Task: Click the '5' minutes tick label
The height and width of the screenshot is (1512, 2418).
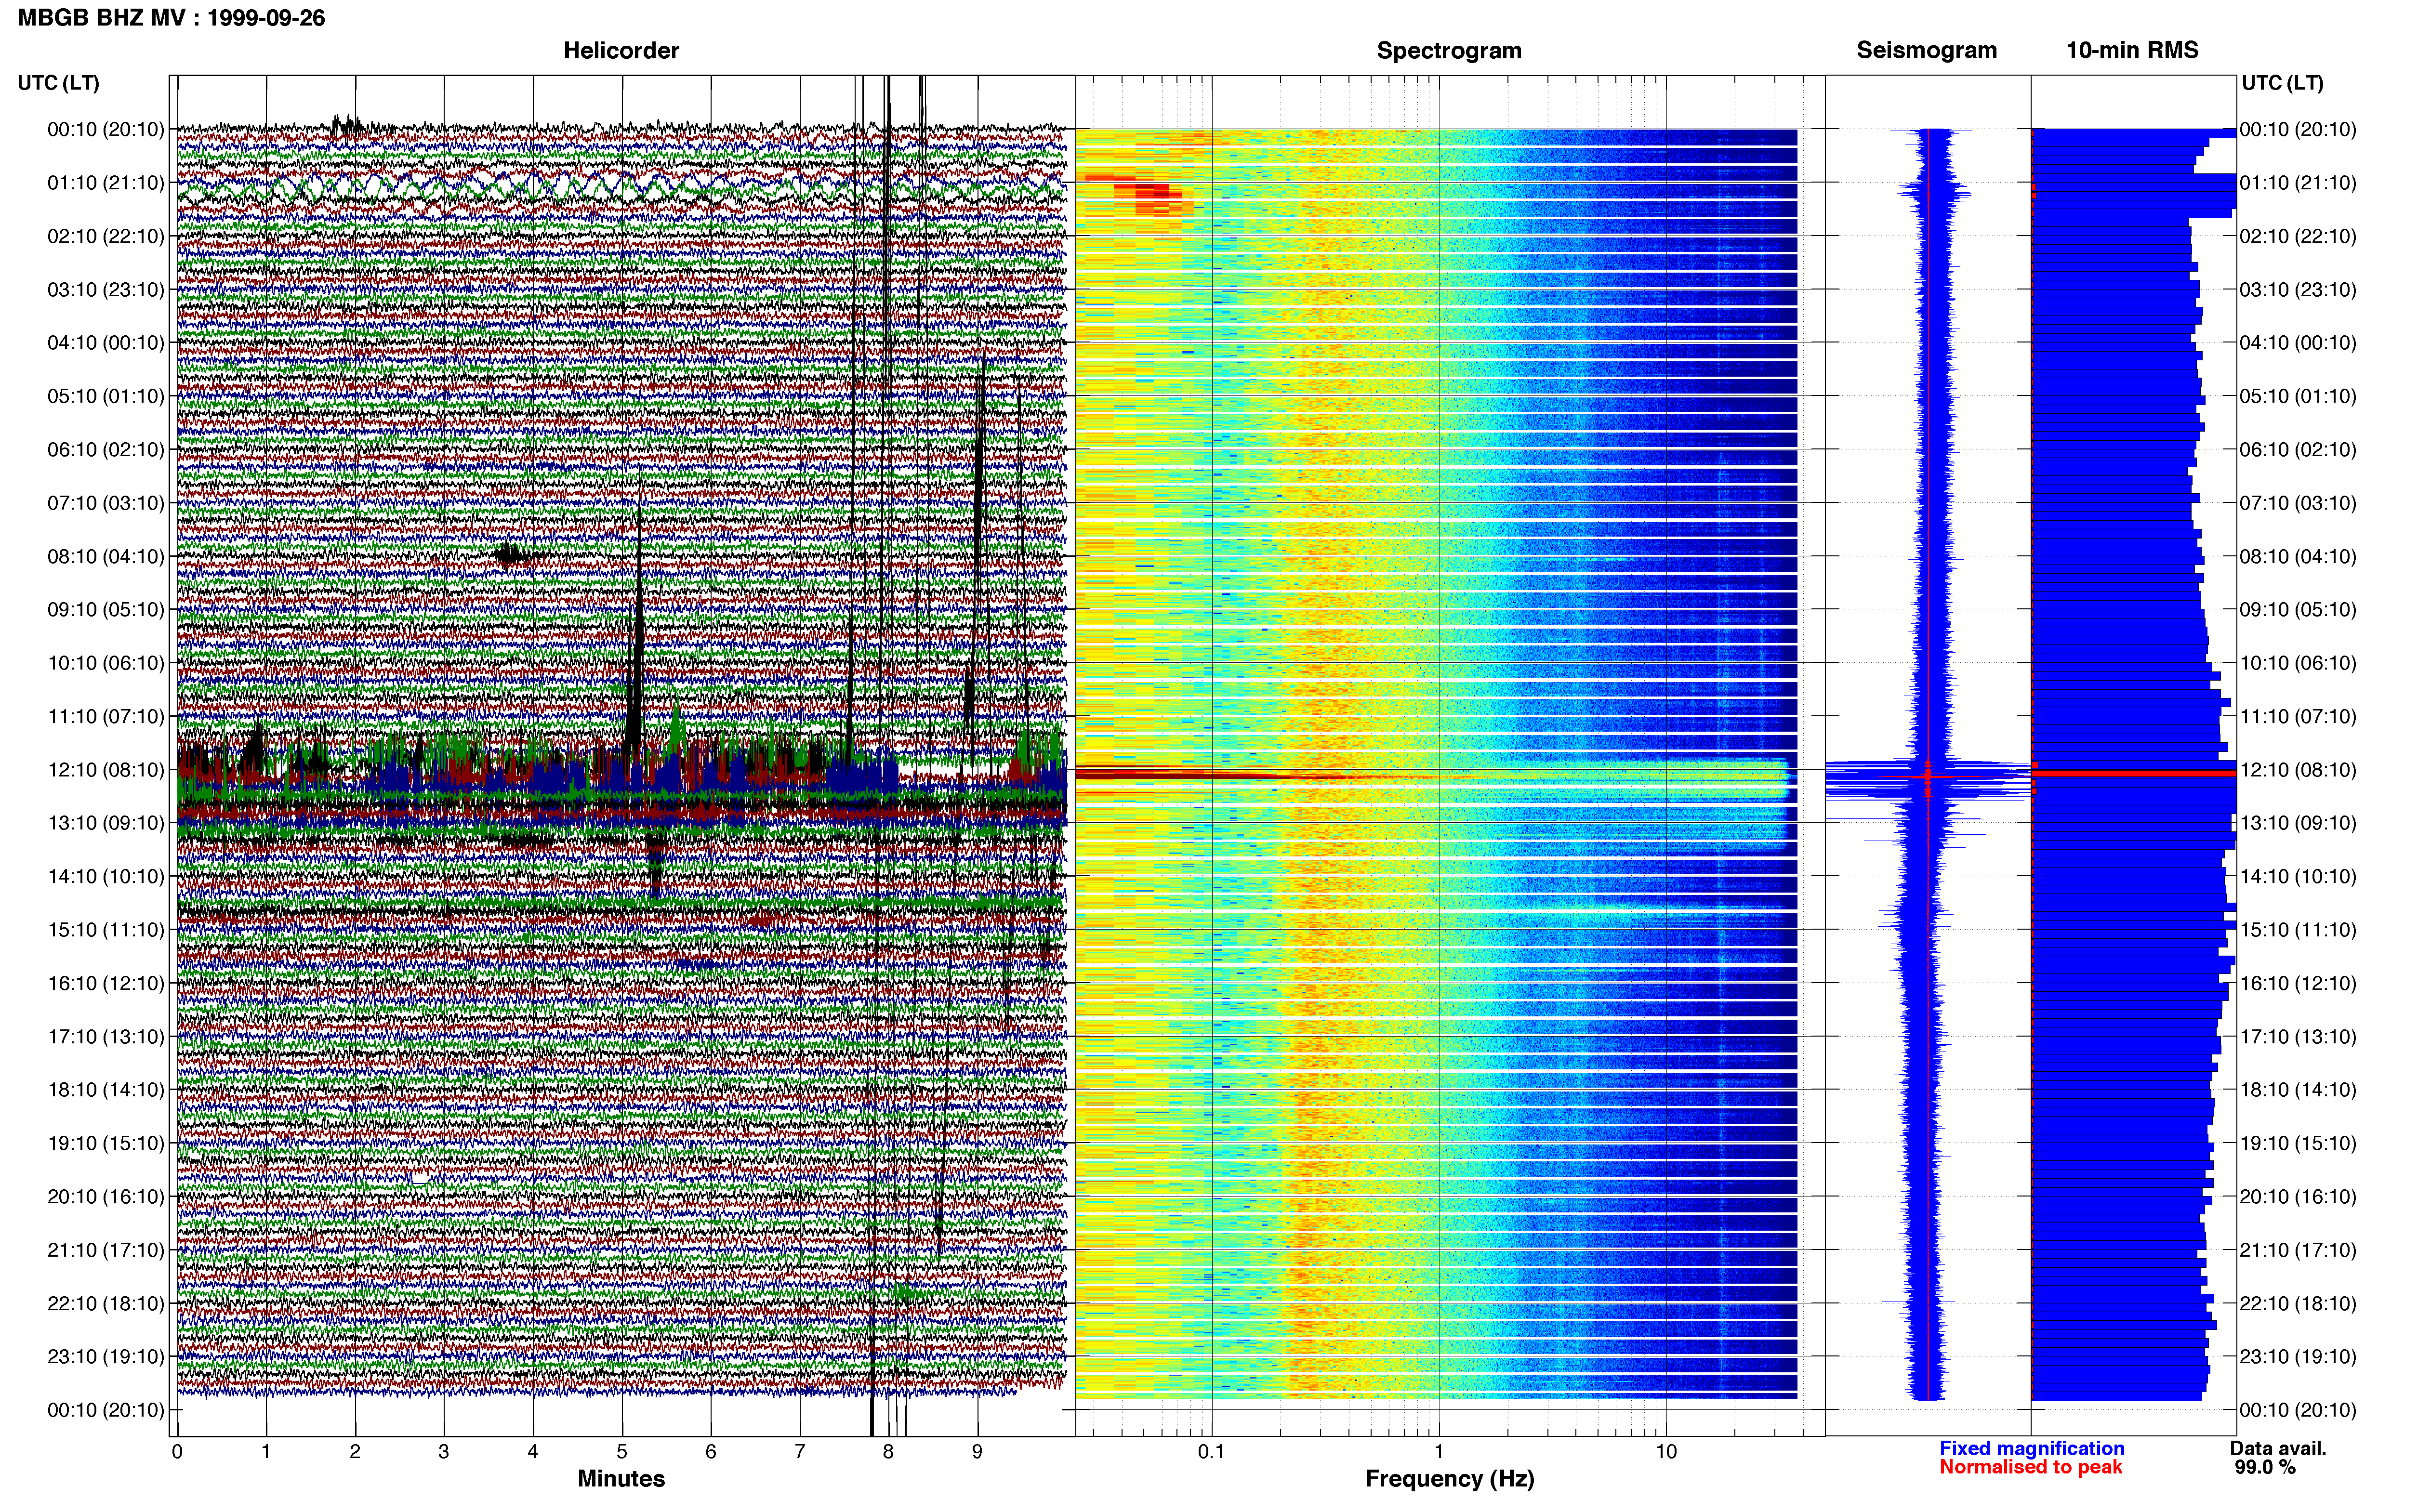Action: [x=622, y=1451]
